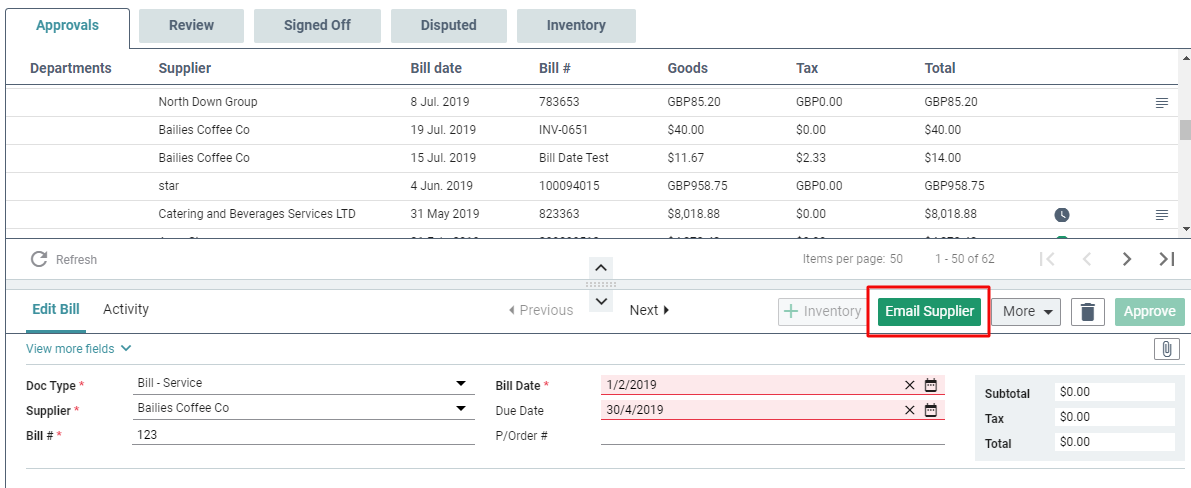Screen dimensions: 1191x488
Task: Clear the Bill Date field value
Action: pyautogui.click(x=910, y=384)
